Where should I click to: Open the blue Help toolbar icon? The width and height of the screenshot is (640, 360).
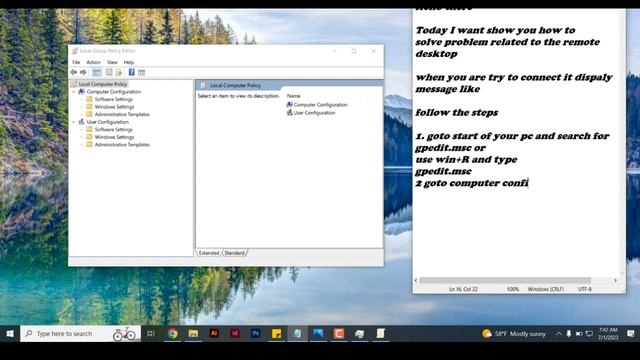[131, 72]
